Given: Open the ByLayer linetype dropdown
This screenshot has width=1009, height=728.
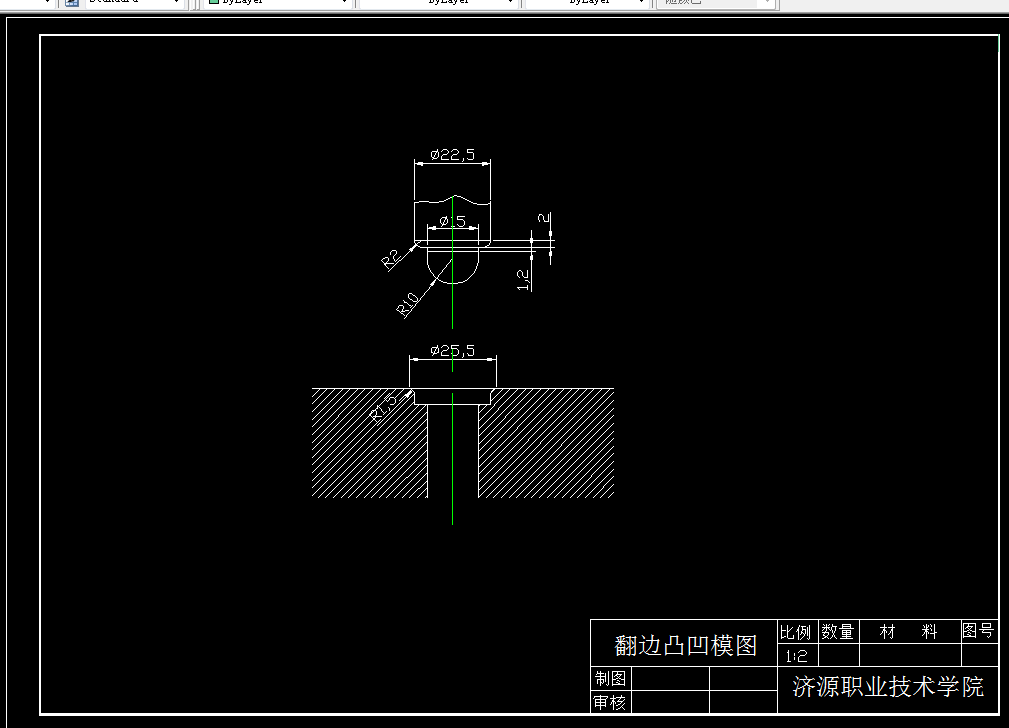Looking at the screenshot, I should tap(438, 3).
